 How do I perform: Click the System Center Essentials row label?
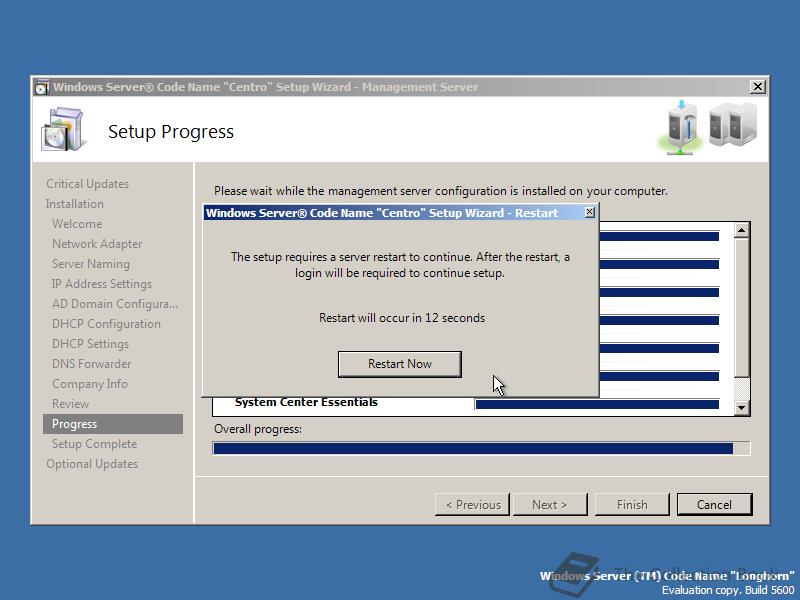point(306,402)
